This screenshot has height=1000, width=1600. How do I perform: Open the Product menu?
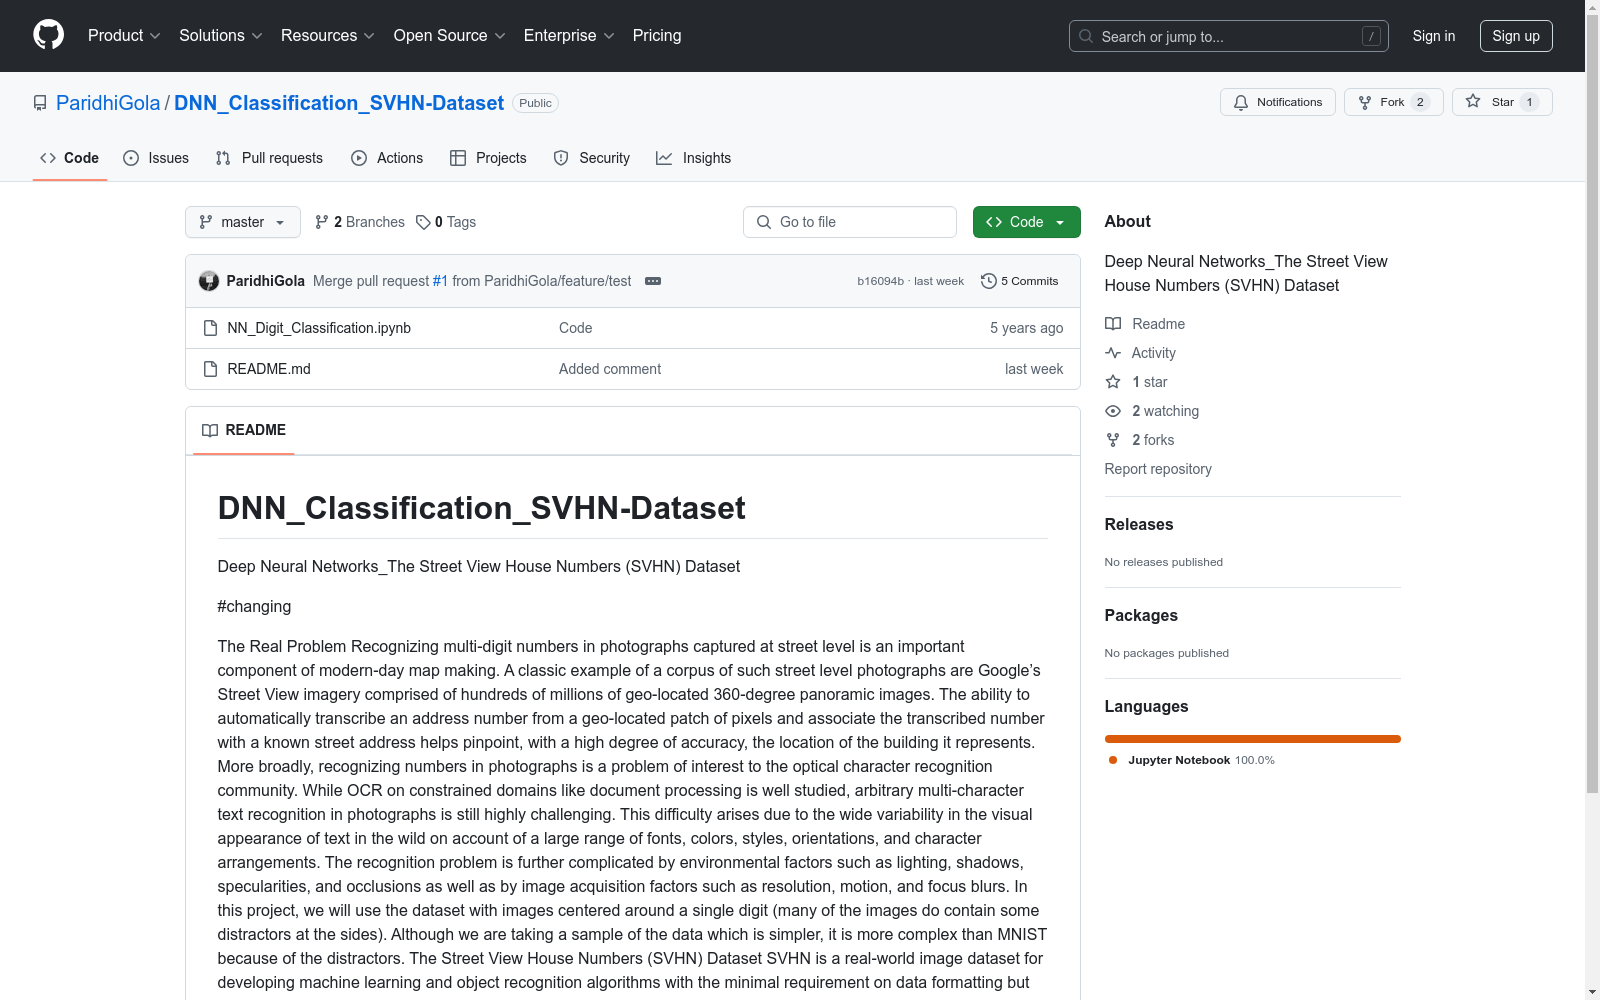(x=124, y=35)
